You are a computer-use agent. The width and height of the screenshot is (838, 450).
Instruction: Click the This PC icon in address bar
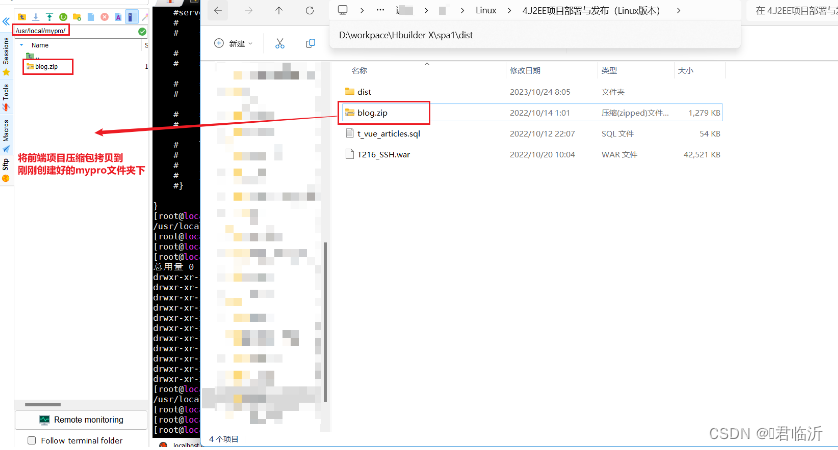coord(343,10)
